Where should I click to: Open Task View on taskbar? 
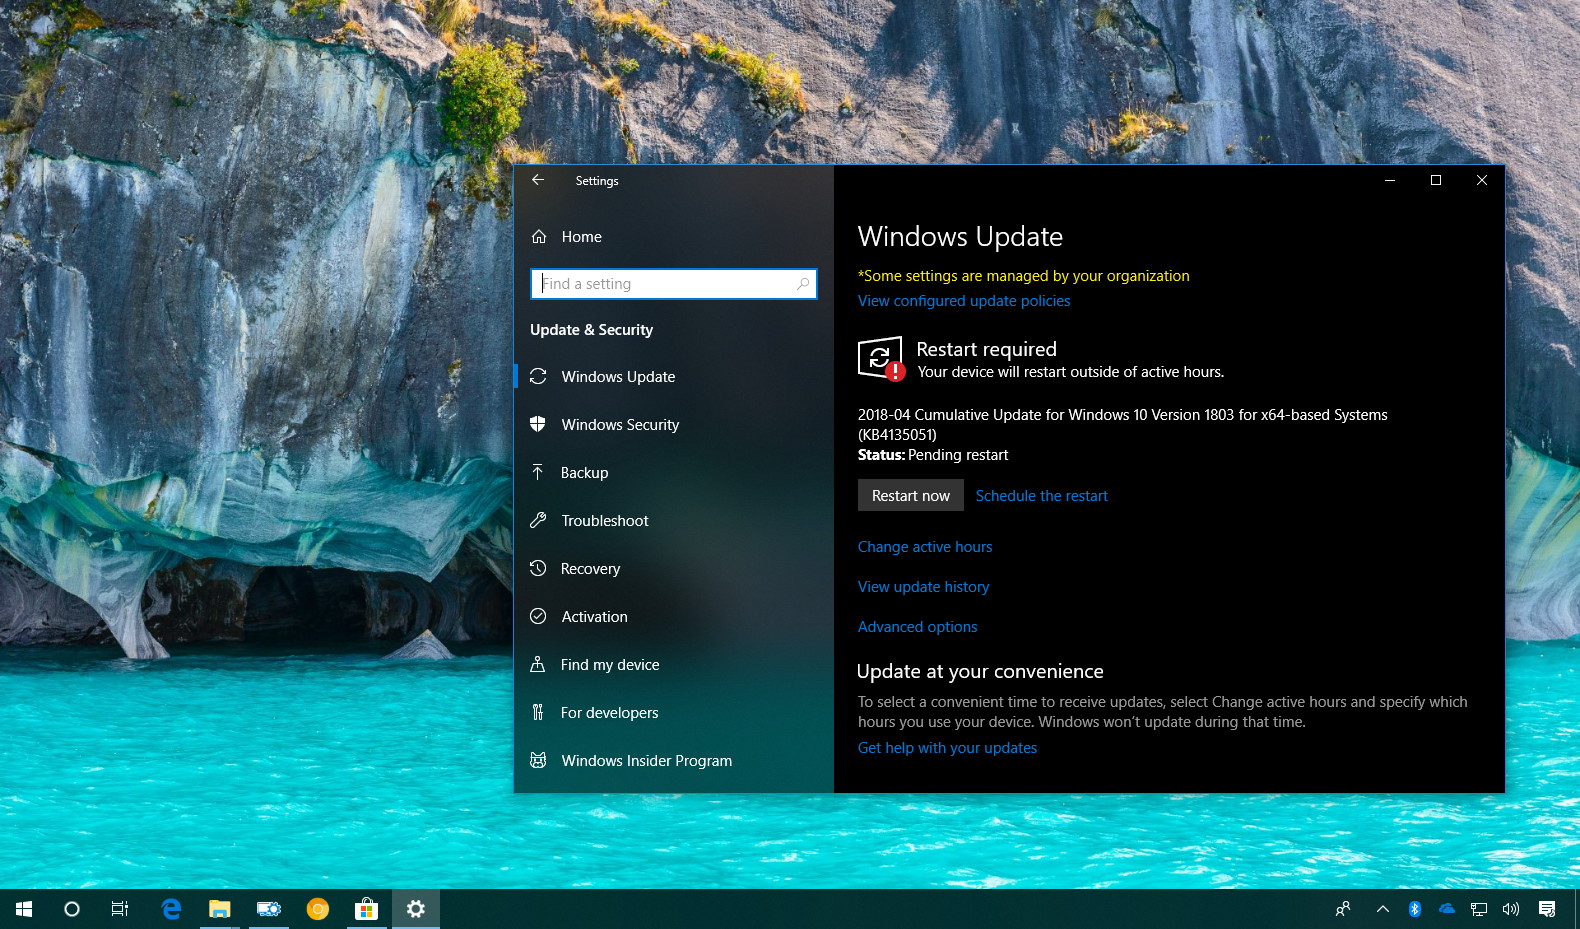[x=120, y=909]
